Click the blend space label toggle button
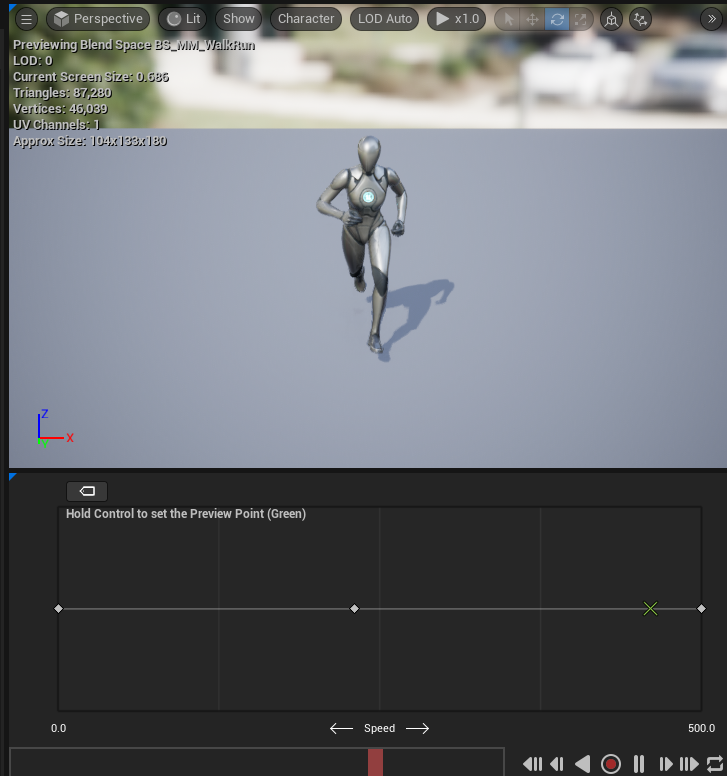727x776 pixels. (87, 491)
